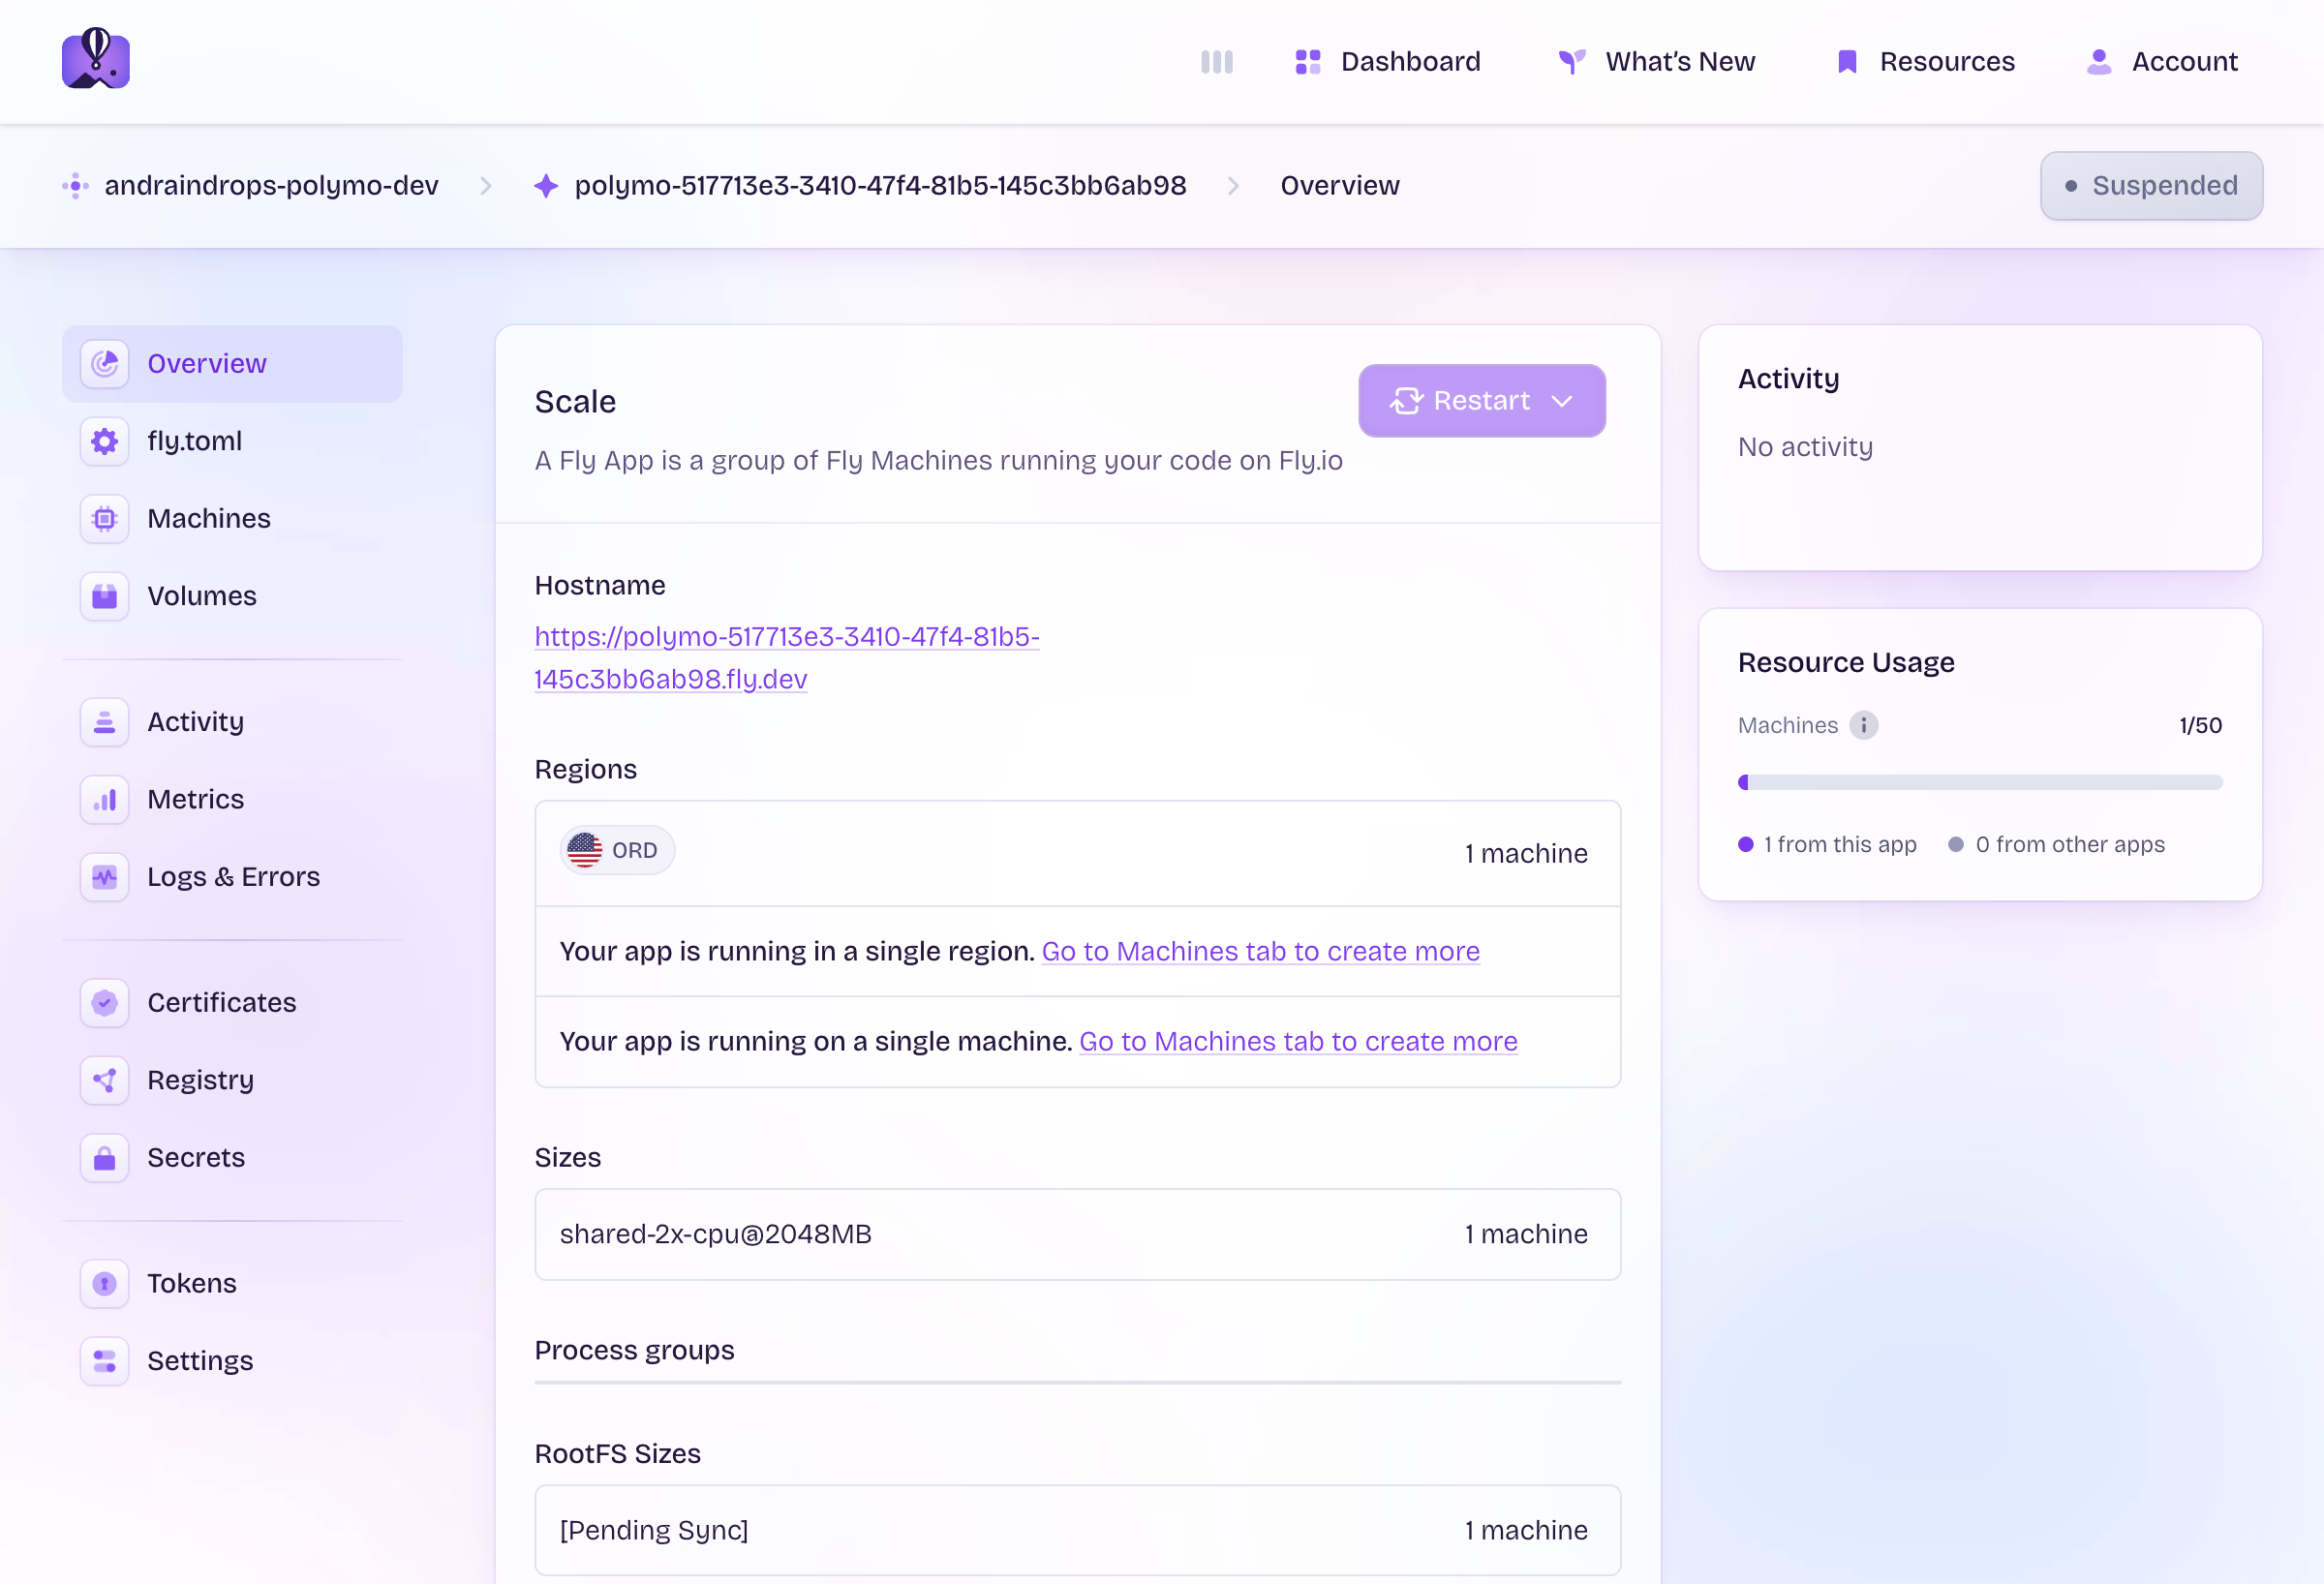
Task: Open the fly.toml gear icon
Action: click(x=105, y=441)
